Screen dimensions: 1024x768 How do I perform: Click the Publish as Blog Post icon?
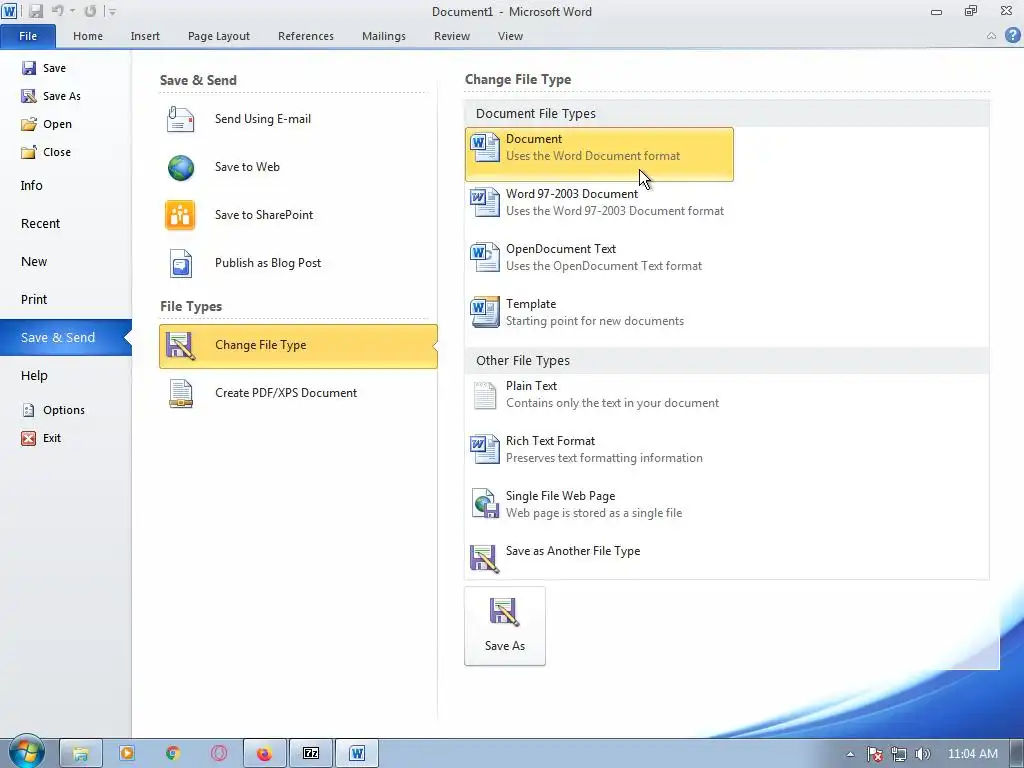pos(180,263)
